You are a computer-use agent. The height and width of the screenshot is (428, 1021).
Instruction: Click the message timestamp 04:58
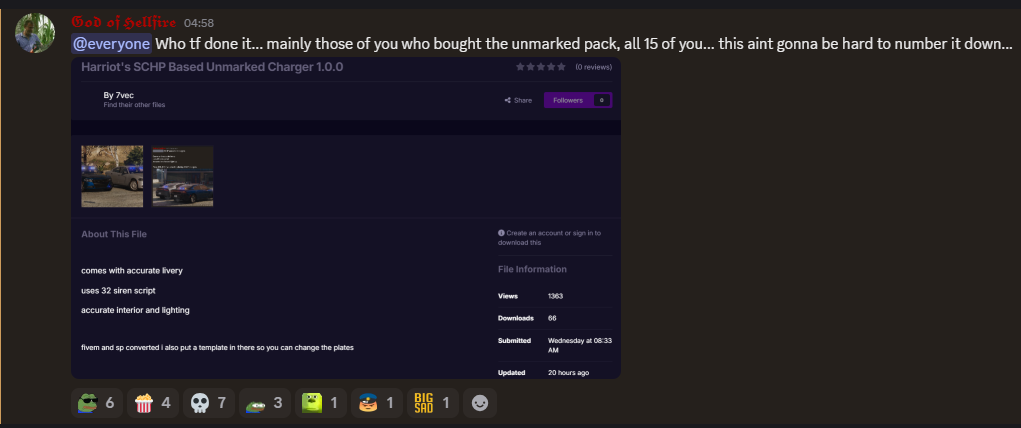point(199,23)
